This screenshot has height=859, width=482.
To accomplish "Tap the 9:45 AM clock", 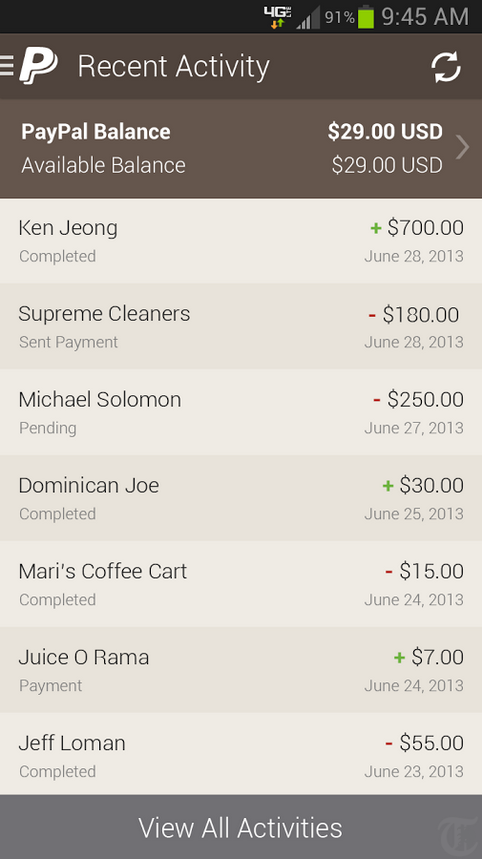I will (x=425, y=17).
